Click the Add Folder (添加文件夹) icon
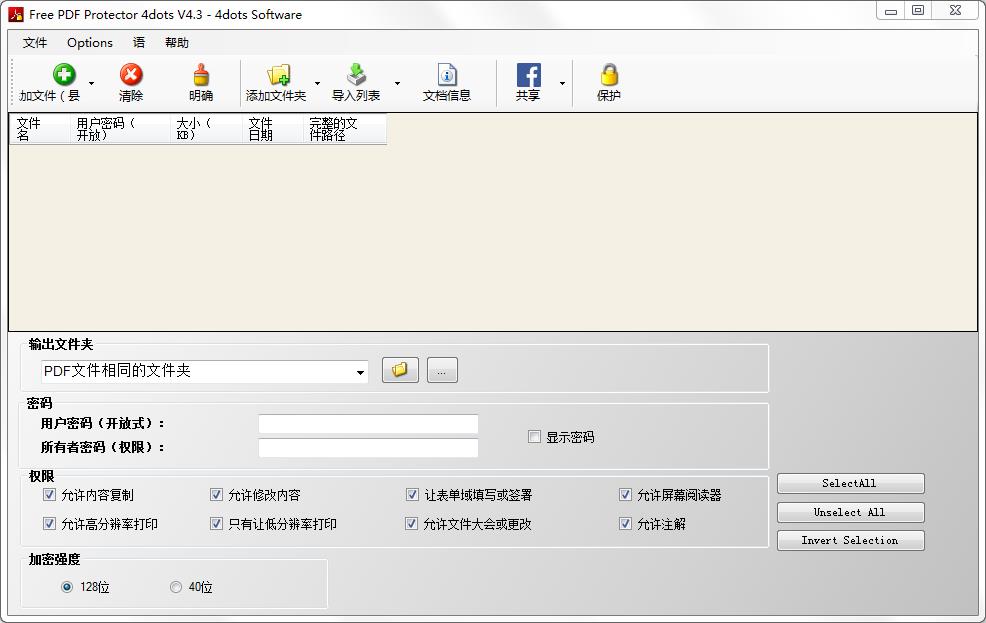This screenshot has height=623, width=986. pos(279,75)
